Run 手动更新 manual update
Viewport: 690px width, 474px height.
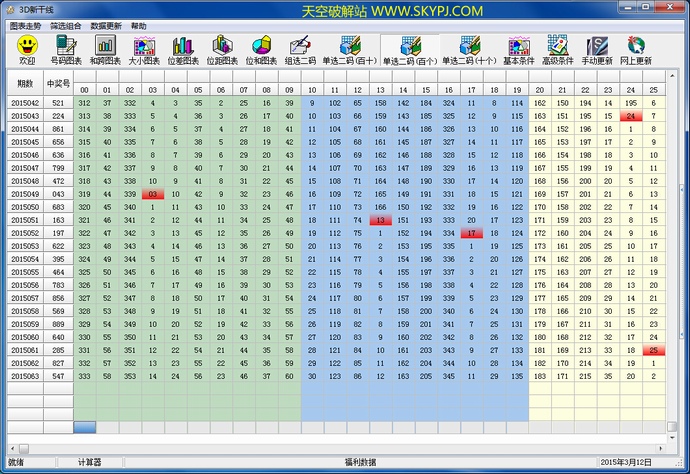(597, 50)
